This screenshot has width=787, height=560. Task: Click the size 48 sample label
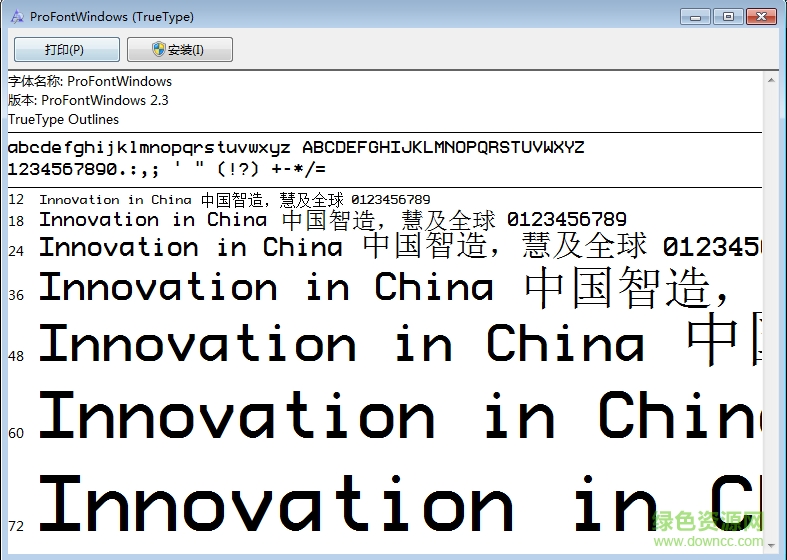(x=16, y=356)
